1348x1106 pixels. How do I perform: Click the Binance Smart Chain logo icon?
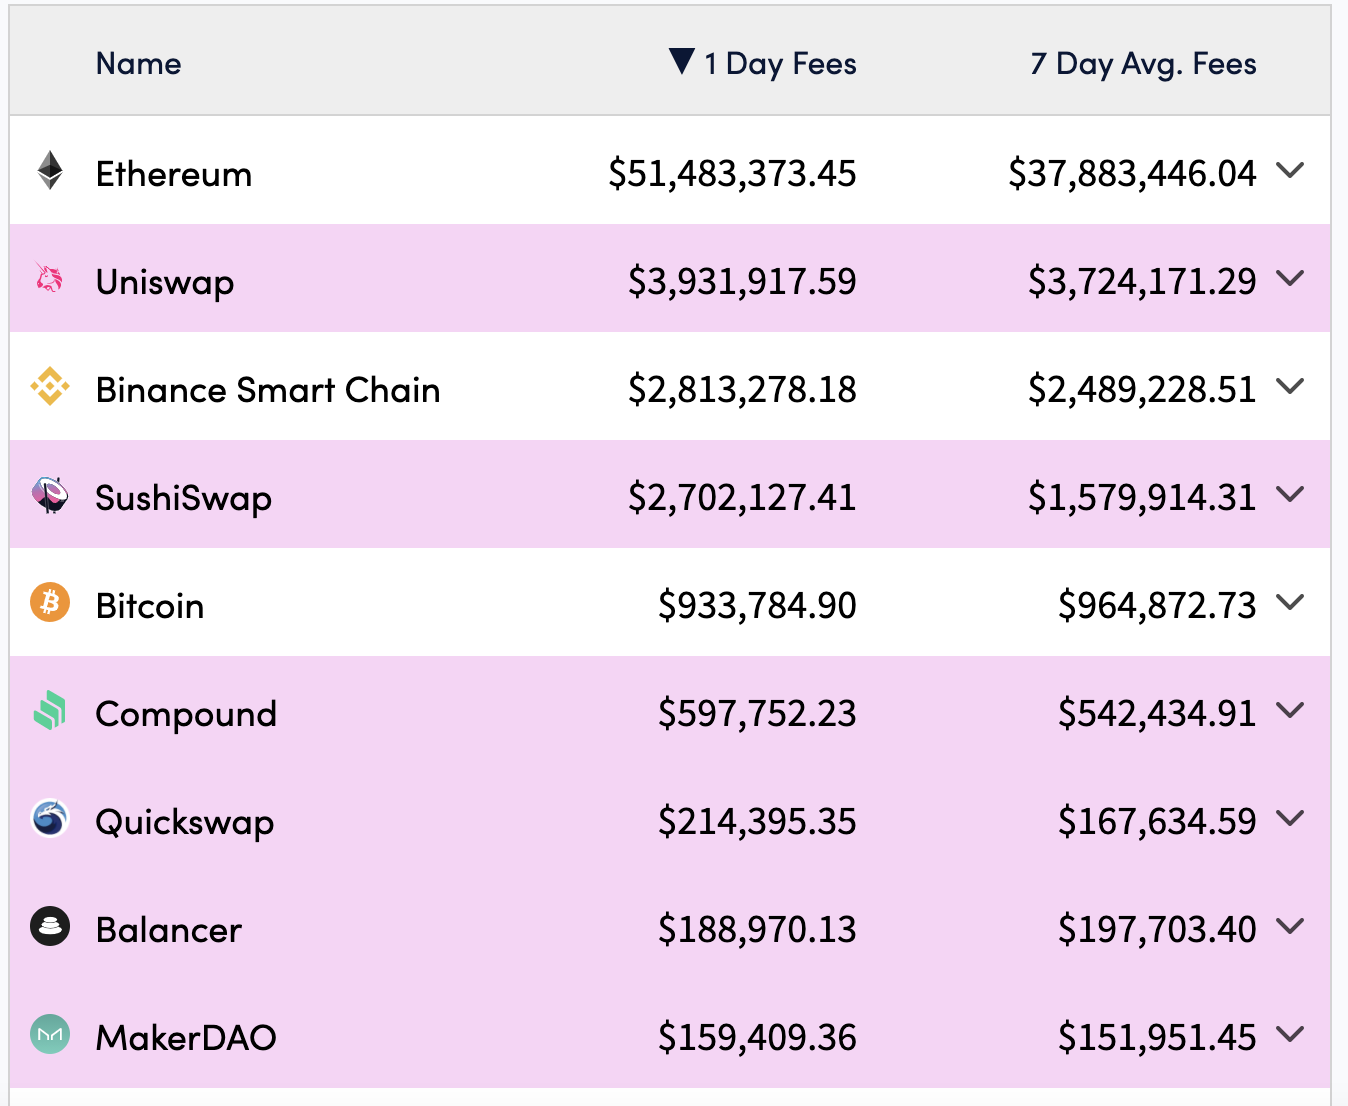[x=50, y=386]
